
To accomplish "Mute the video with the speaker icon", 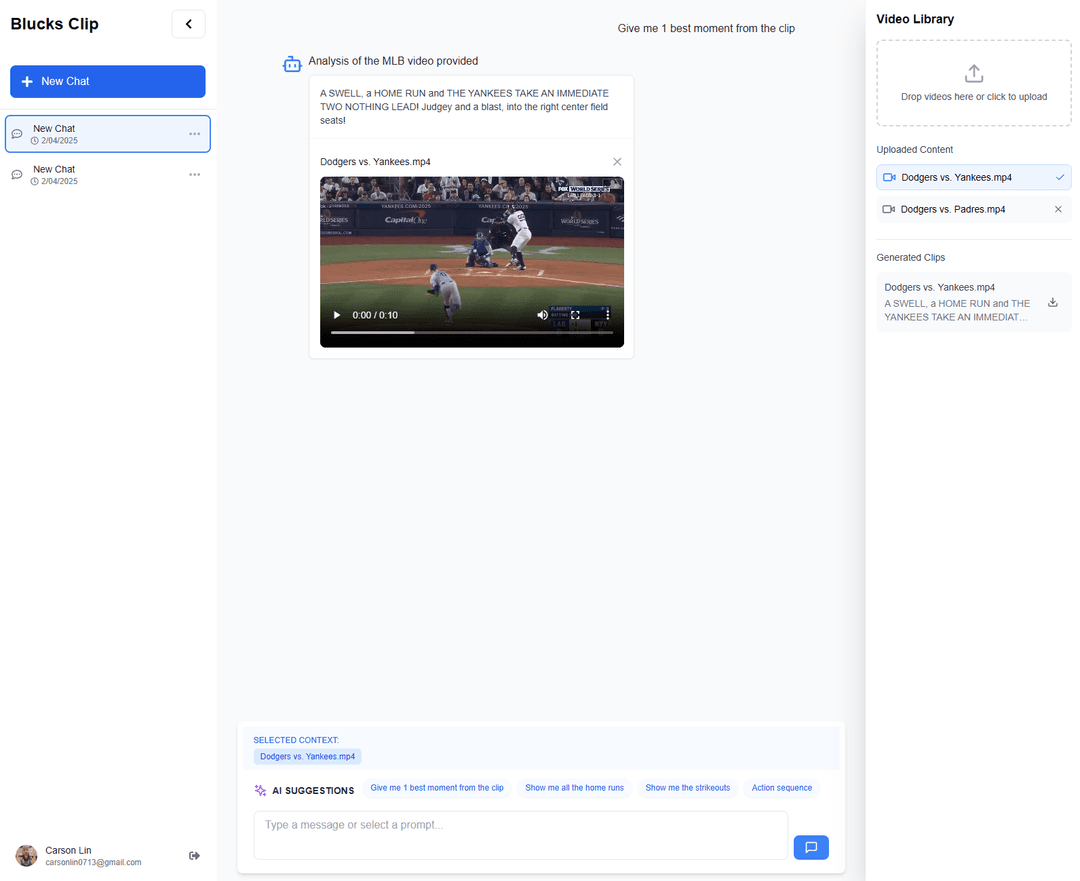I will [543, 315].
